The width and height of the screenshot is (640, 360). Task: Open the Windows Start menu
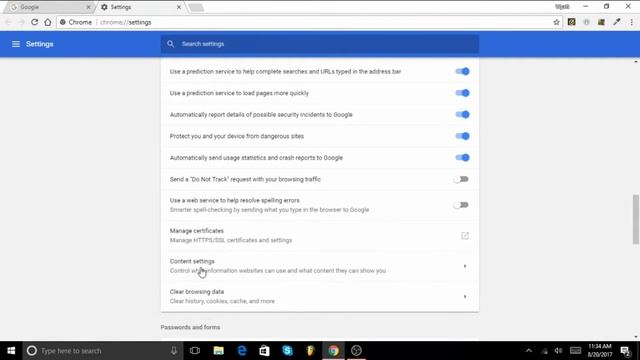(11, 351)
